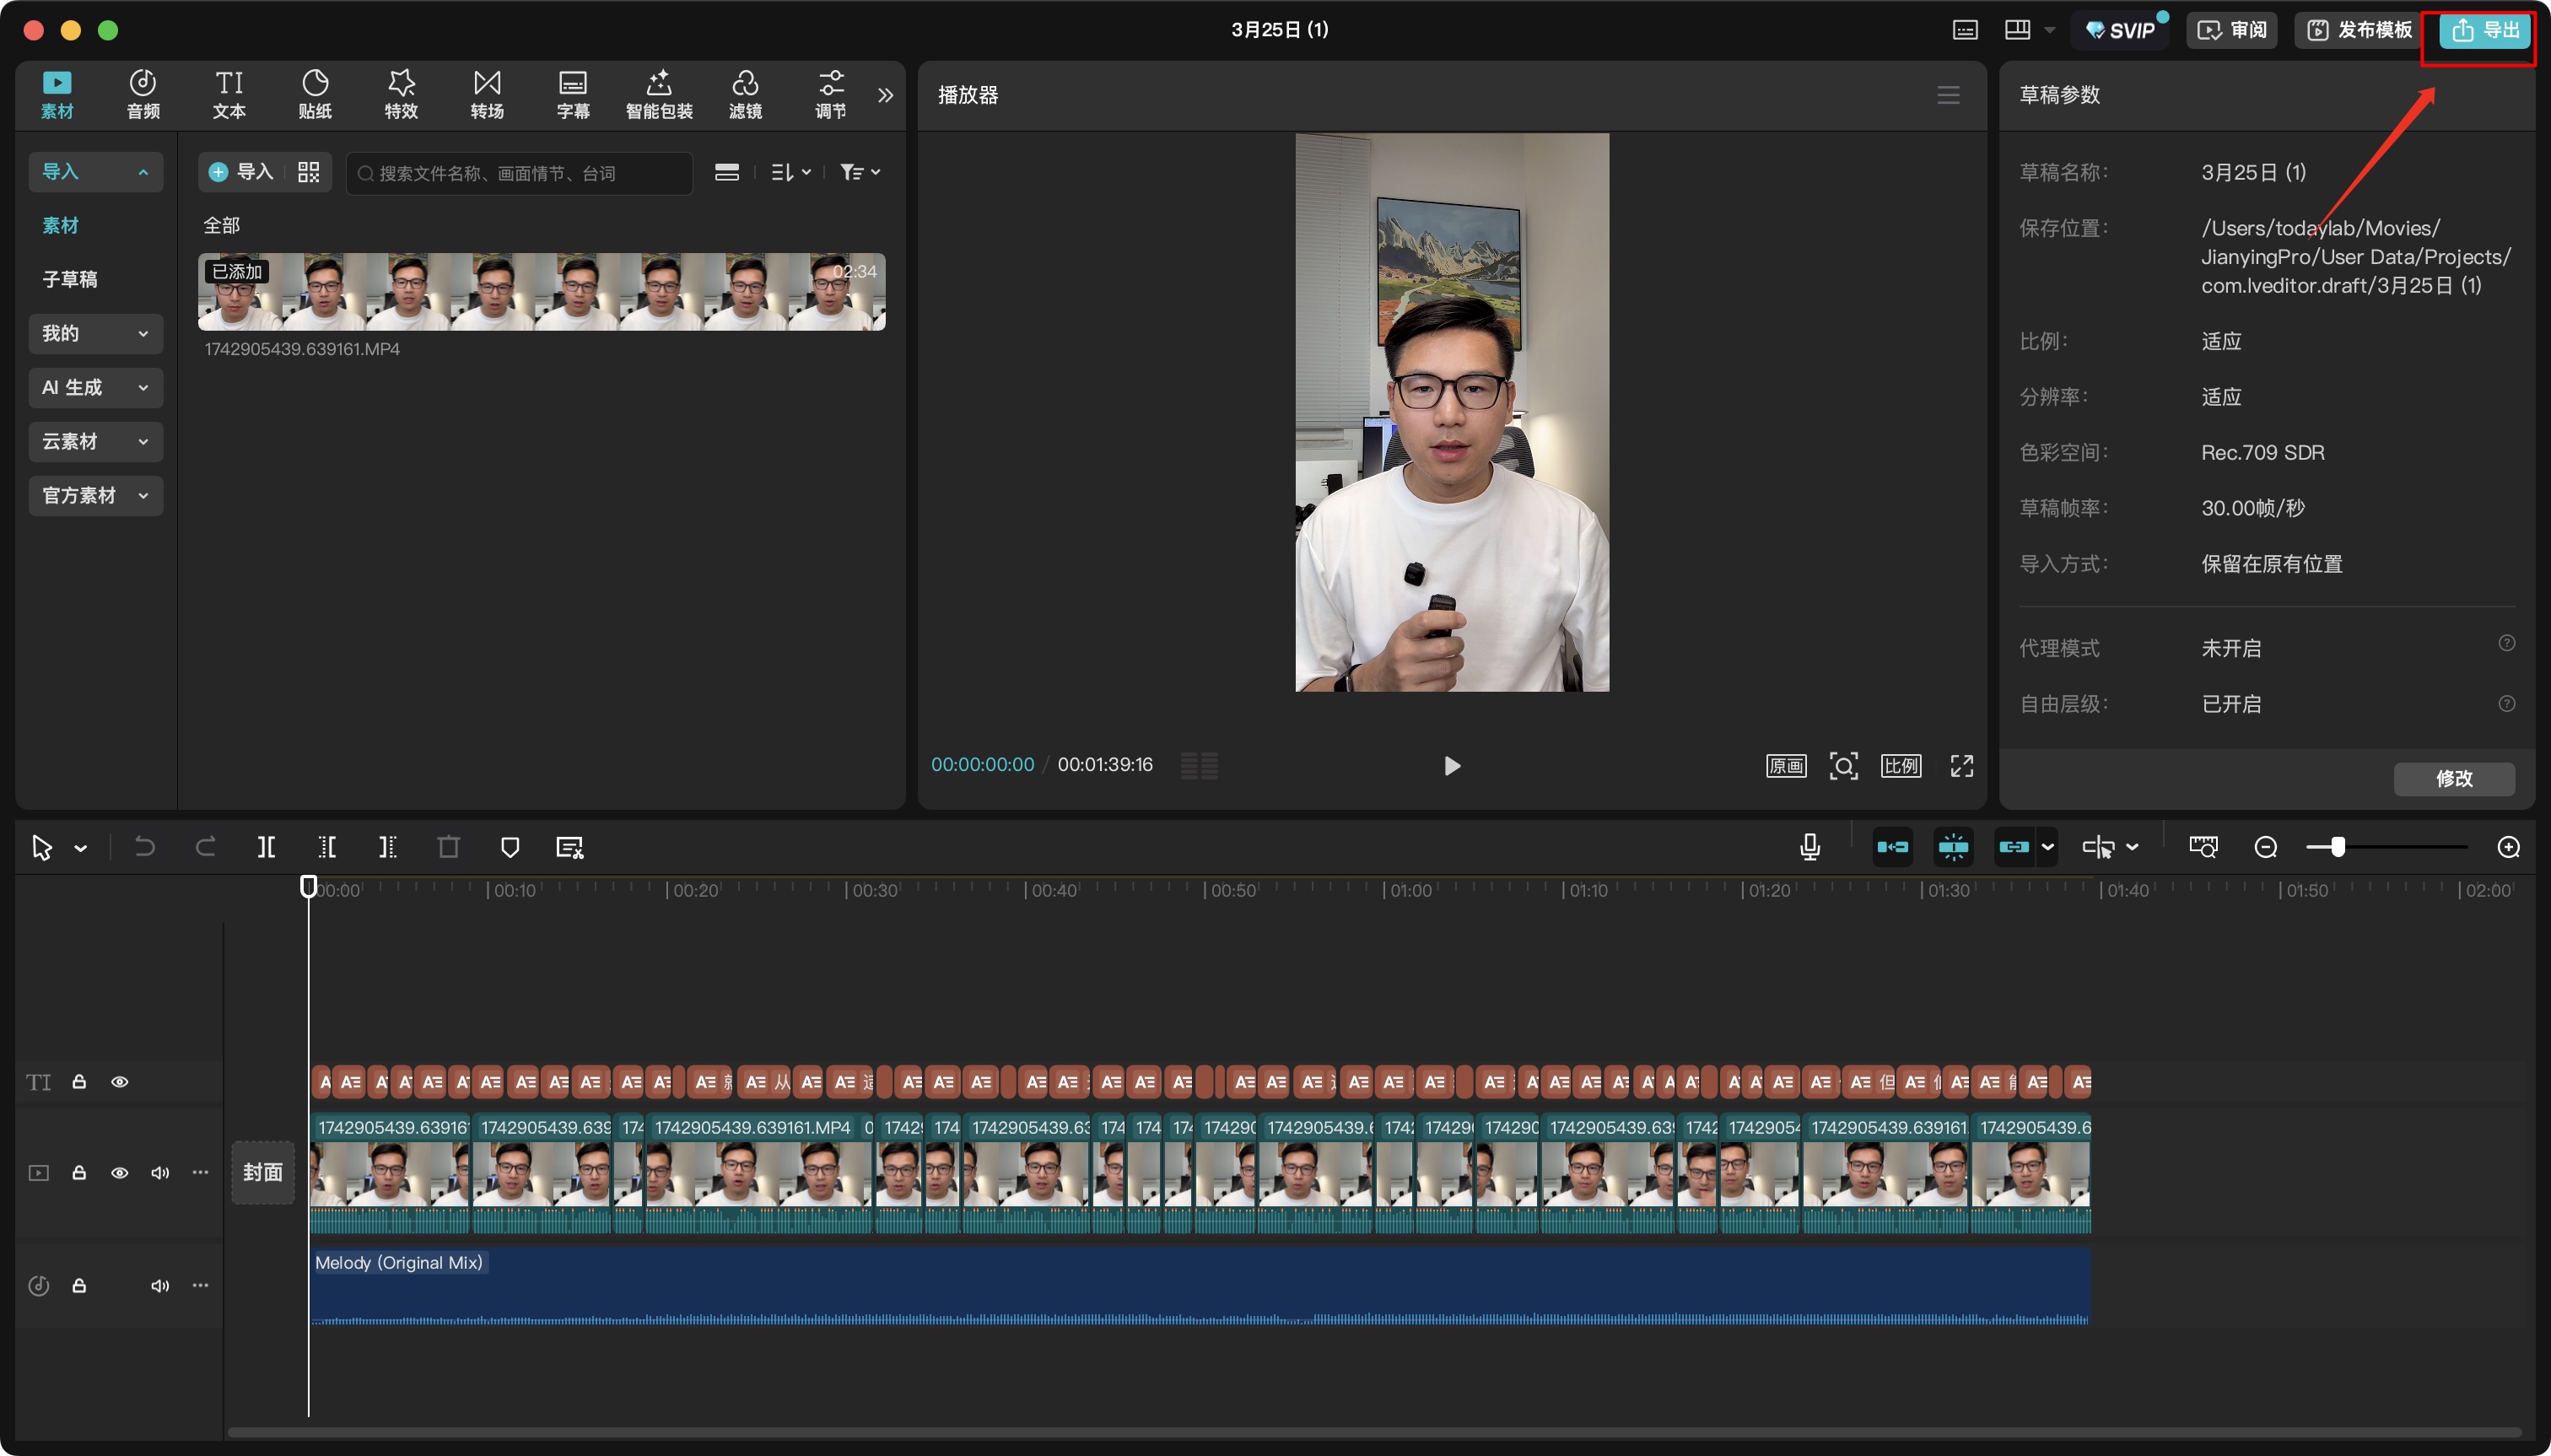Click the marker shield icon in timeline toolbar
The height and width of the screenshot is (1456, 2551).
point(510,848)
